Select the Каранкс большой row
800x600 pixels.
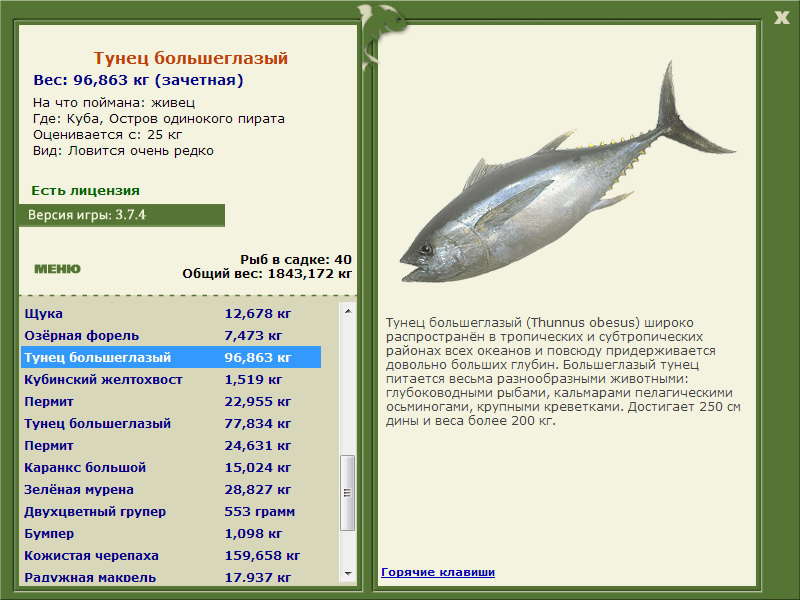pos(171,467)
